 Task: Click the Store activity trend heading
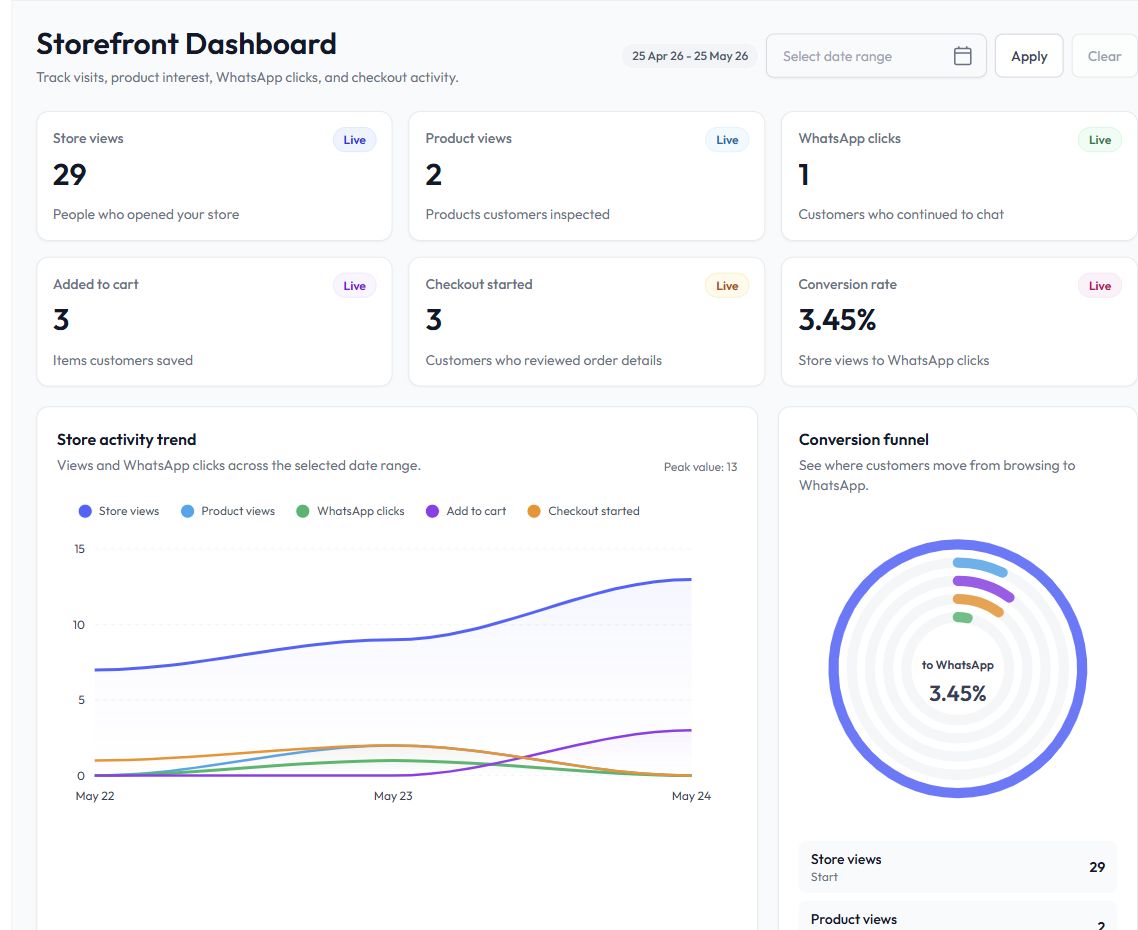126,439
